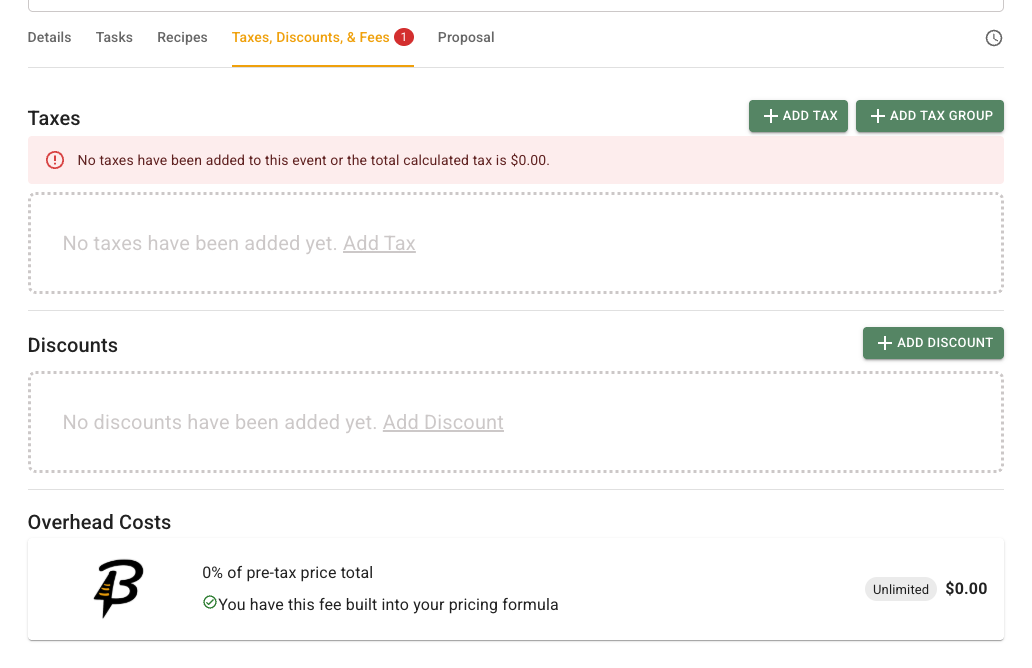Open the history clock icon
Screen dimensions: 1032x668
tap(993, 38)
